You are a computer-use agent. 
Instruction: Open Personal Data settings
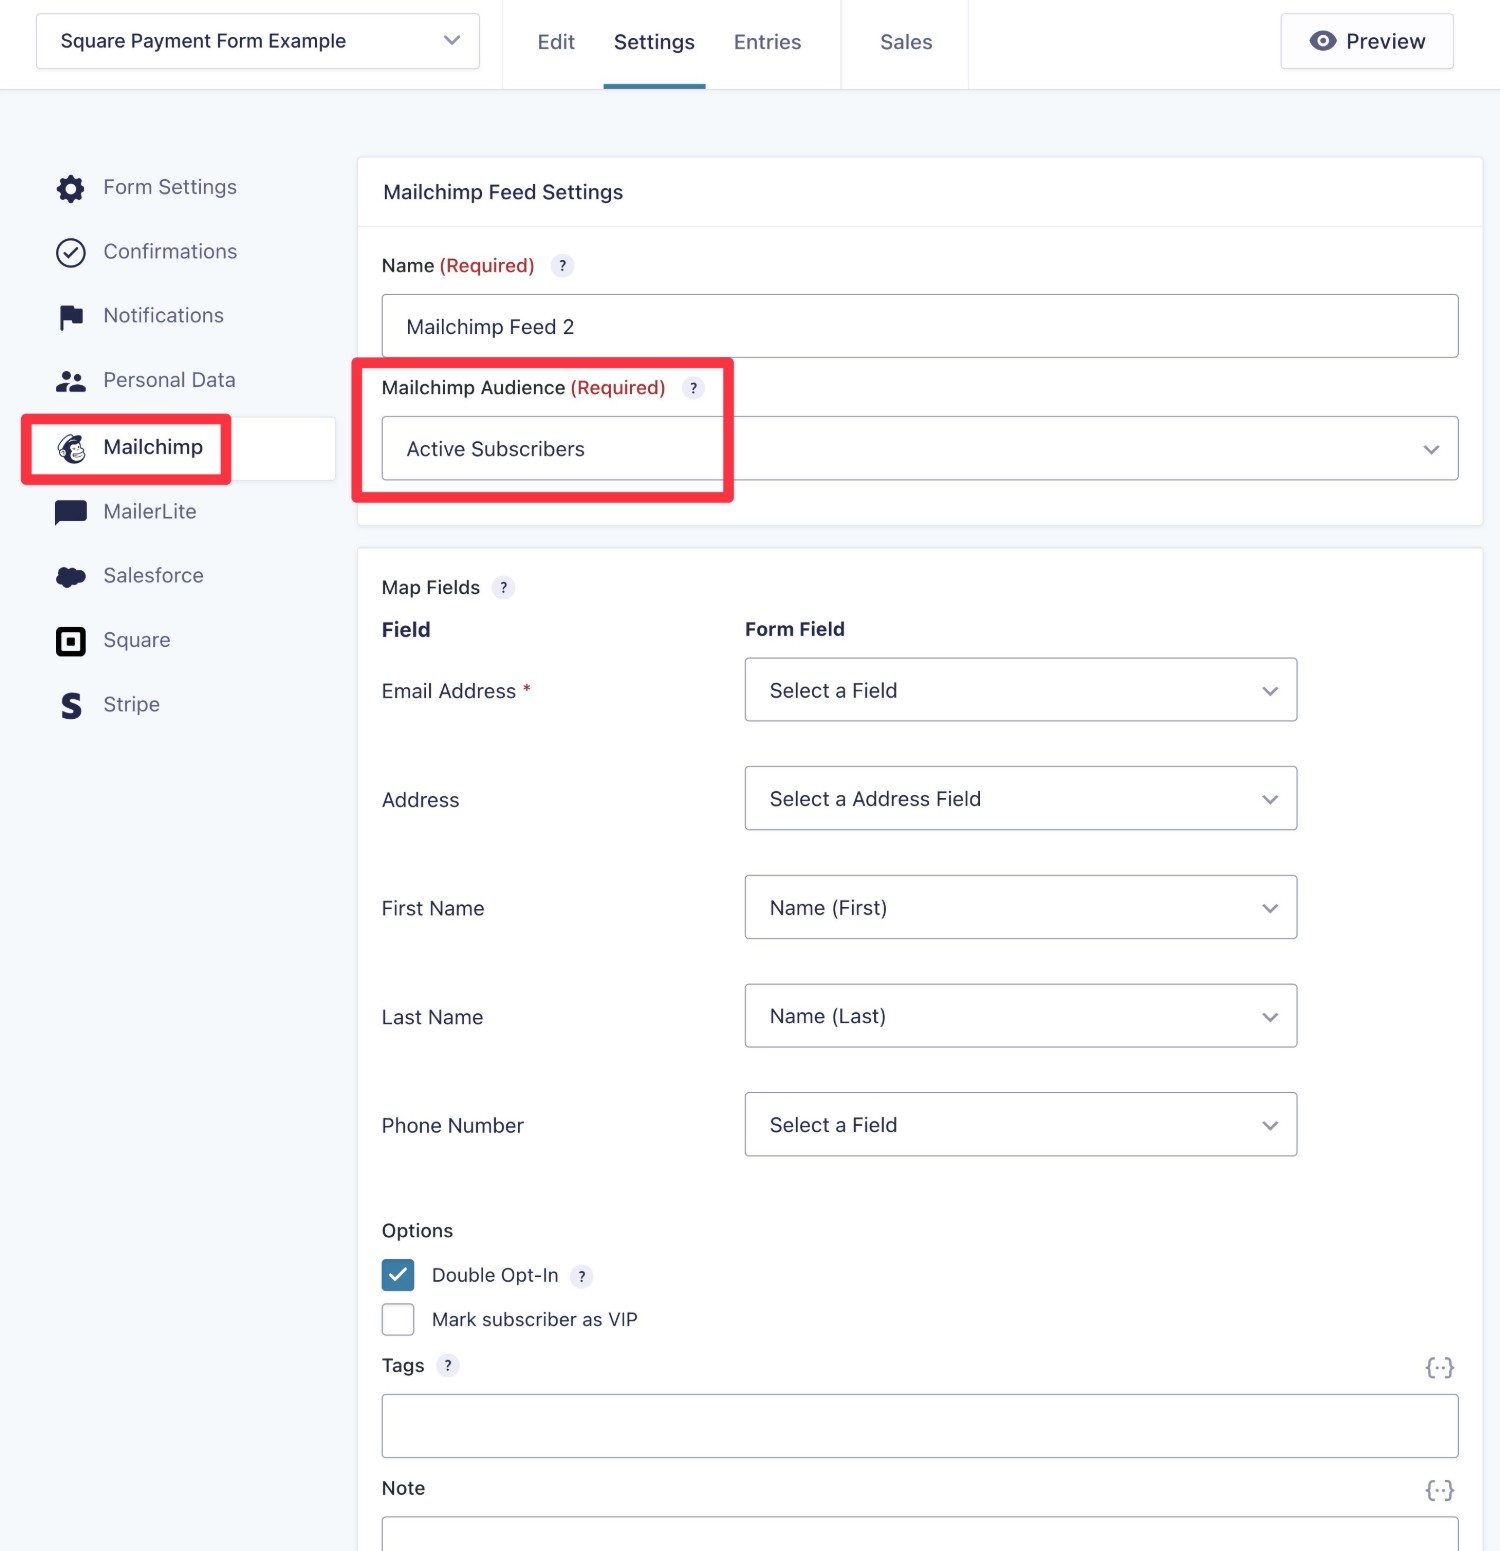(169, 380)
